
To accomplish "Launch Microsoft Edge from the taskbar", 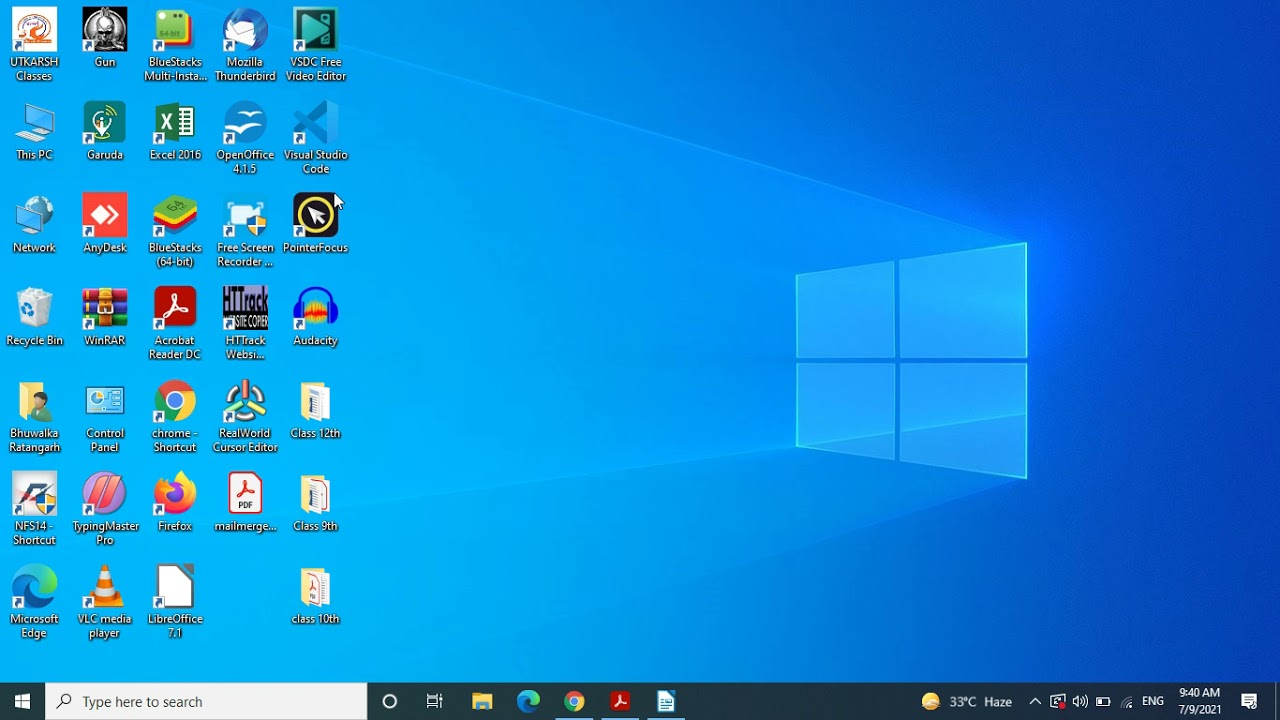I will pos(528,701).
